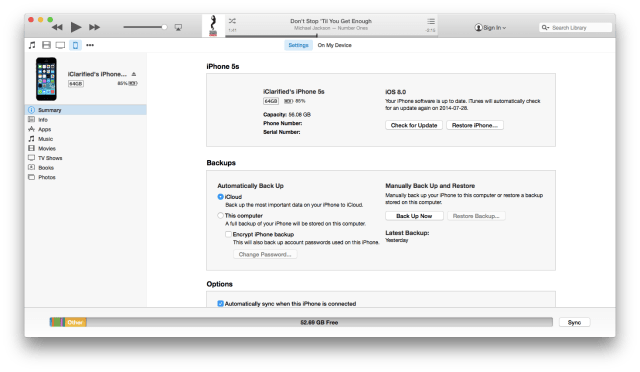Open Apps in the sidebar

[86, 129]
